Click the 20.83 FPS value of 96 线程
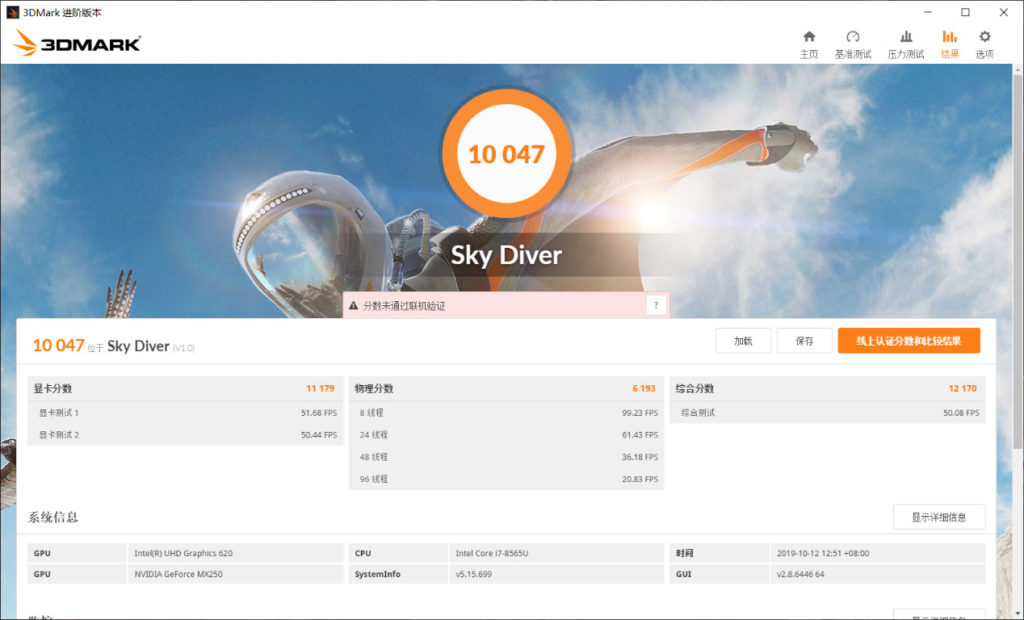1024x620 pixels. [x=640, y=479]
